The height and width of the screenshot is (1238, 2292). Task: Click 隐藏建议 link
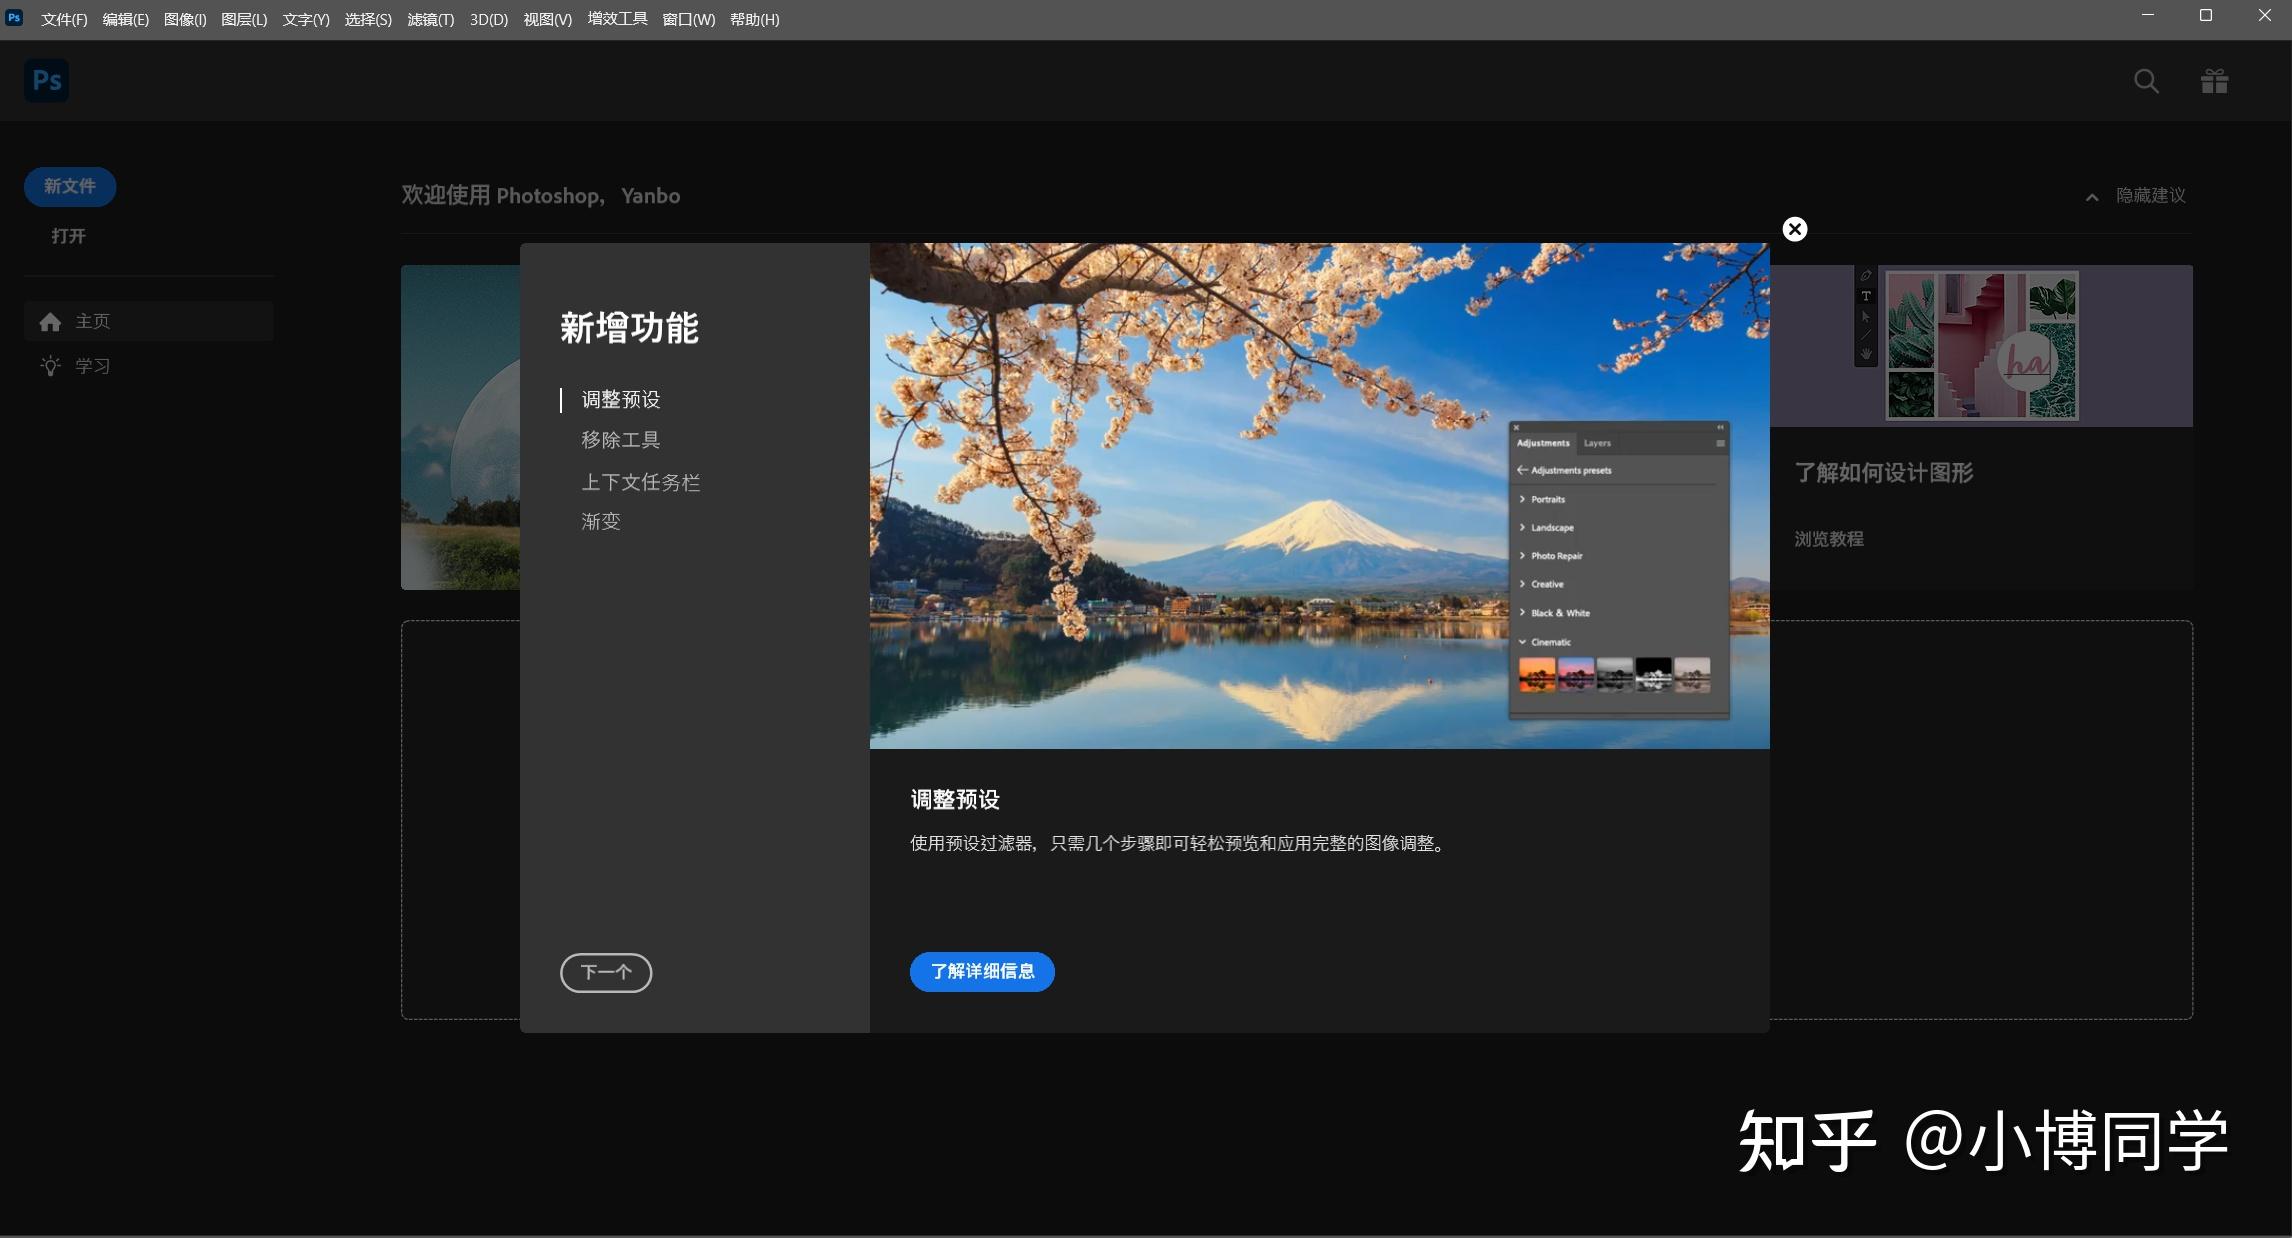click(x=2151, y=196)
